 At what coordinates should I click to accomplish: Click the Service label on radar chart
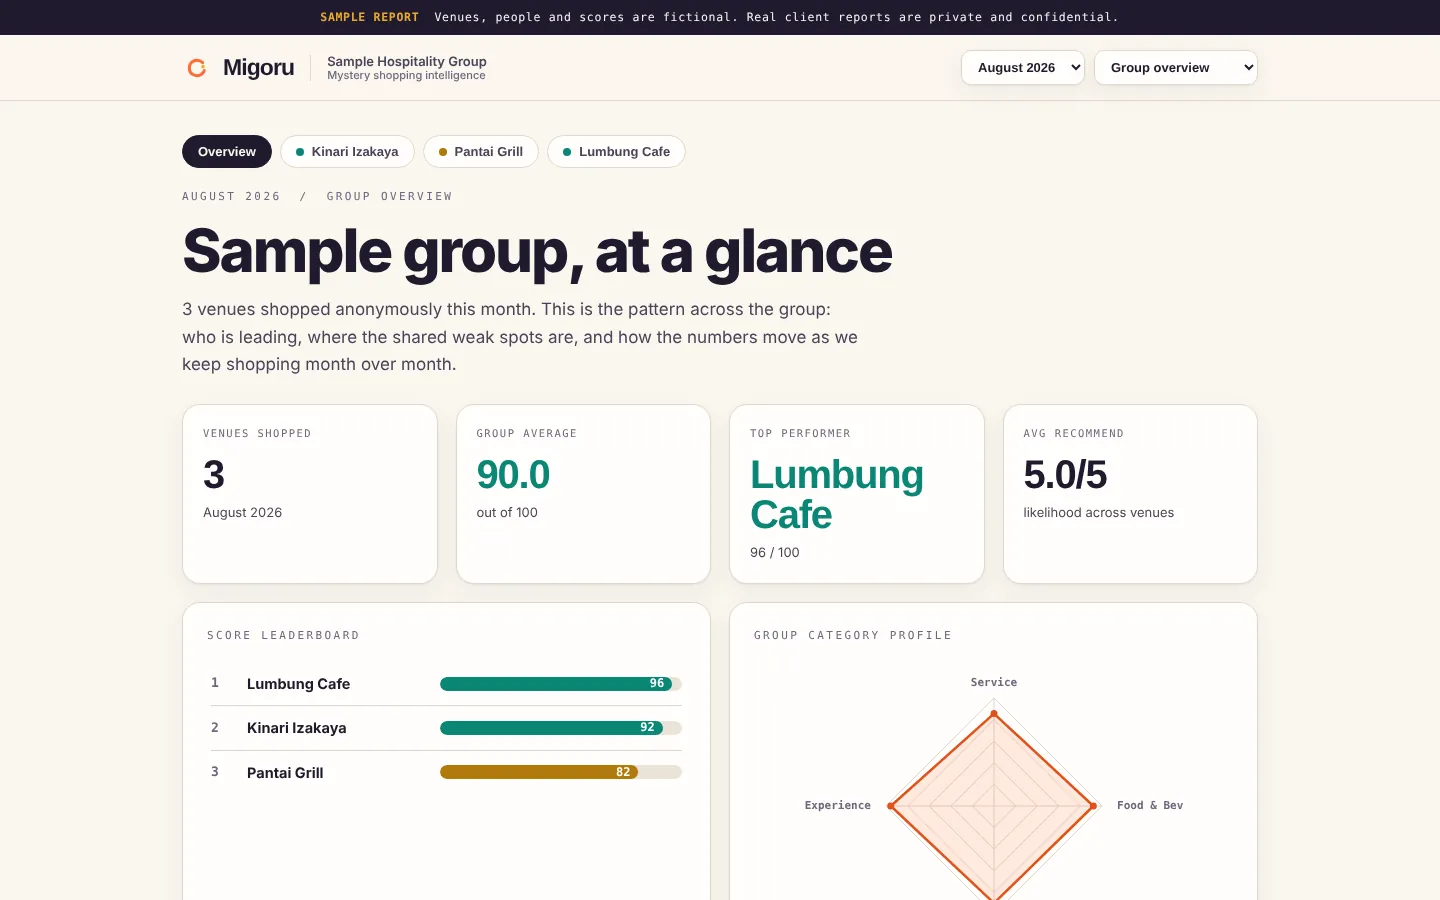pyautogui.click(x=994, y=682)
